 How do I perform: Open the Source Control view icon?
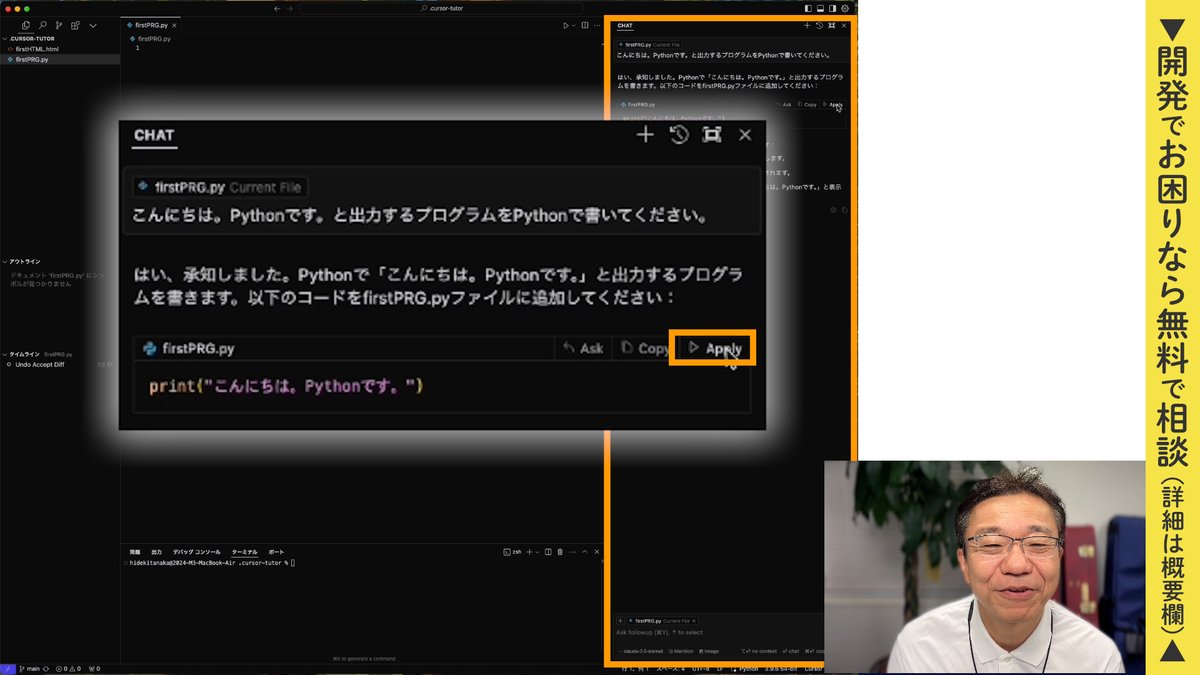58,25
